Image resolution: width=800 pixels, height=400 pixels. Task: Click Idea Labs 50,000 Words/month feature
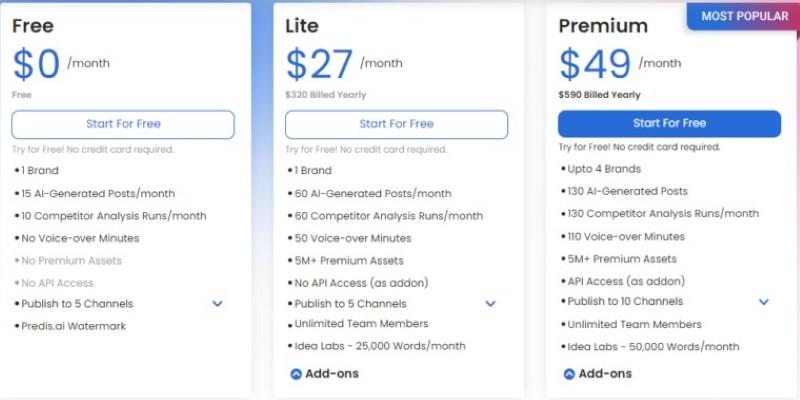click(x=652, y=347)
